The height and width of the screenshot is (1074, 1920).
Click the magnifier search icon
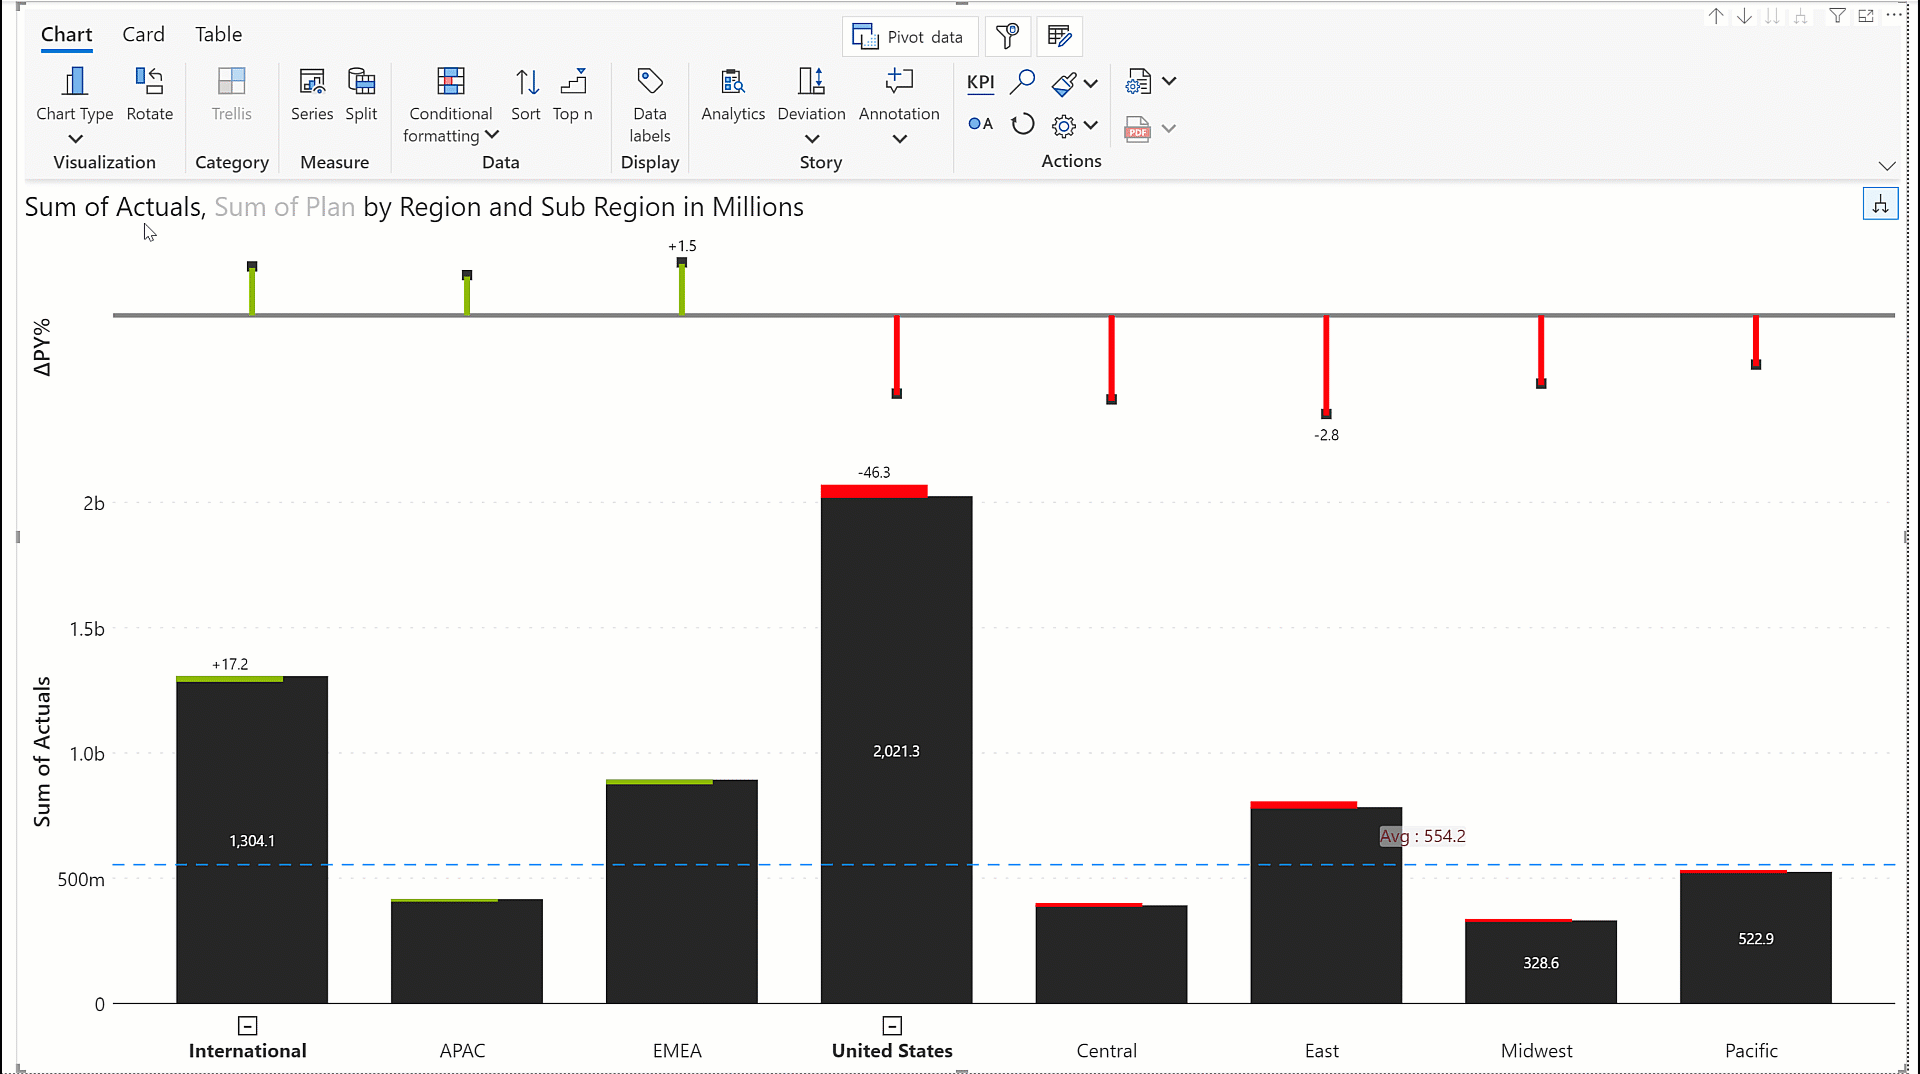1022,82
